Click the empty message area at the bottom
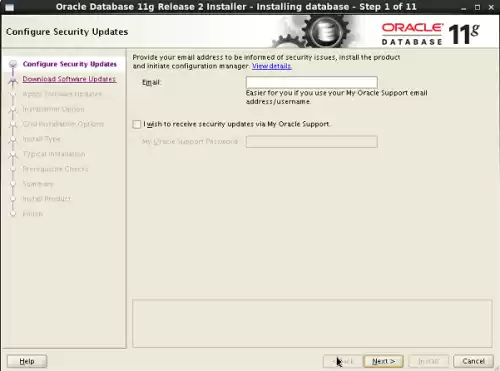Viewport: 500px width, 371px height. 312,323
